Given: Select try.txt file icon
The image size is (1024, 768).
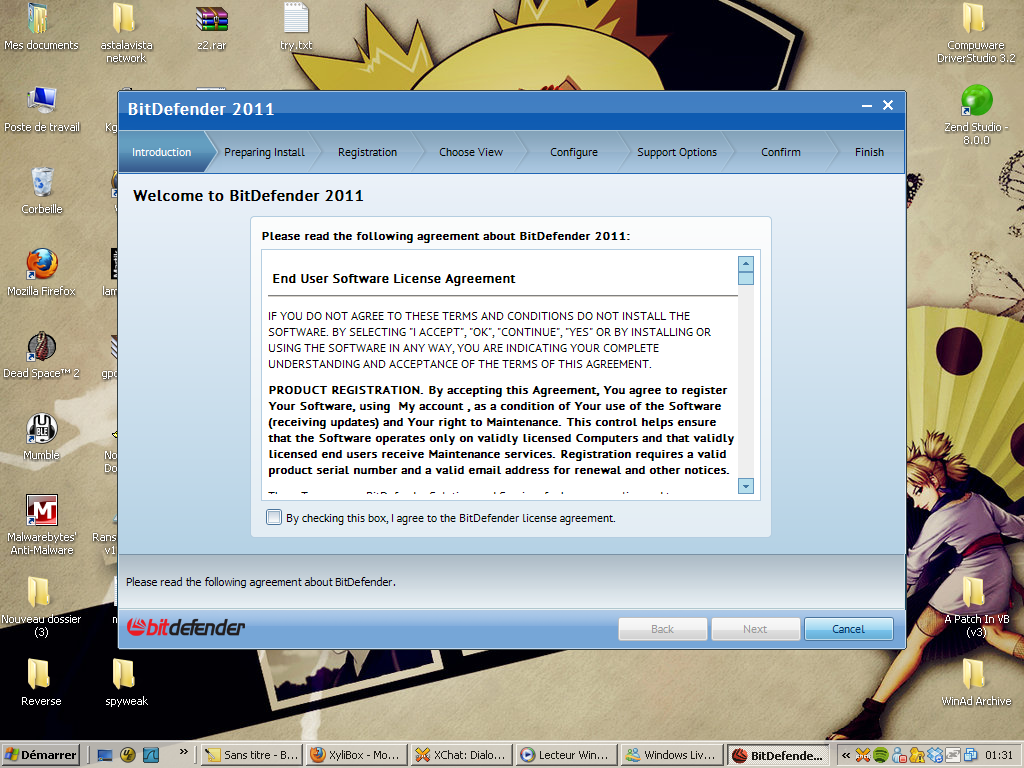Looking at the screenshot, I should point(296,27).
